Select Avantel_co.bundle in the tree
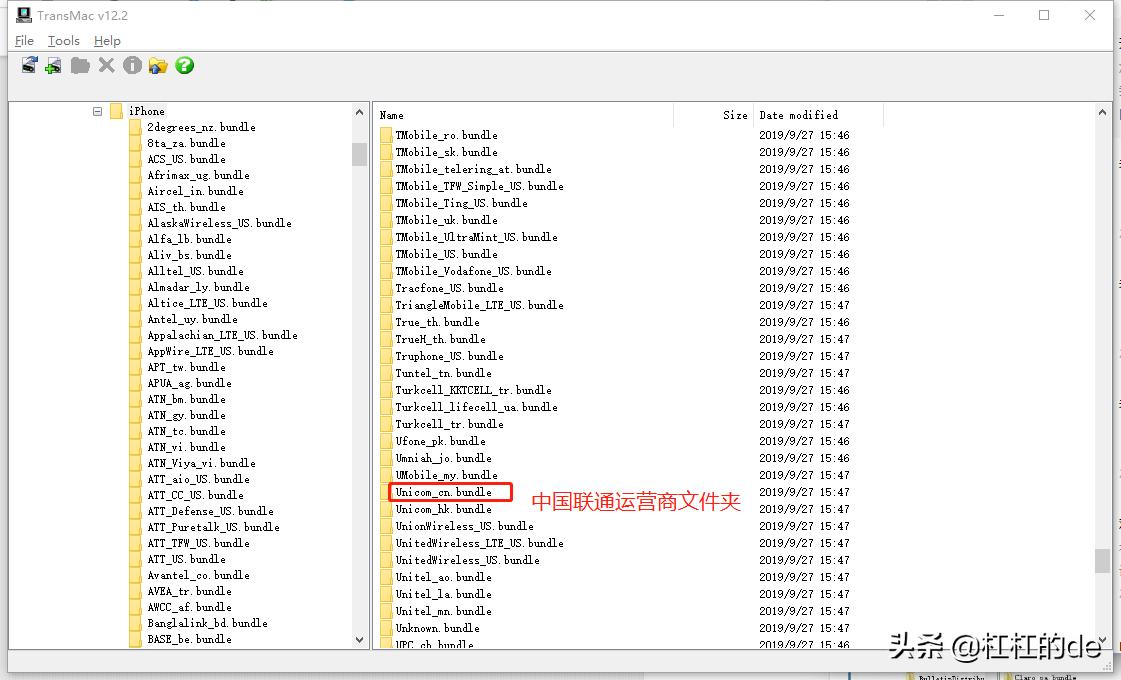 198,576
